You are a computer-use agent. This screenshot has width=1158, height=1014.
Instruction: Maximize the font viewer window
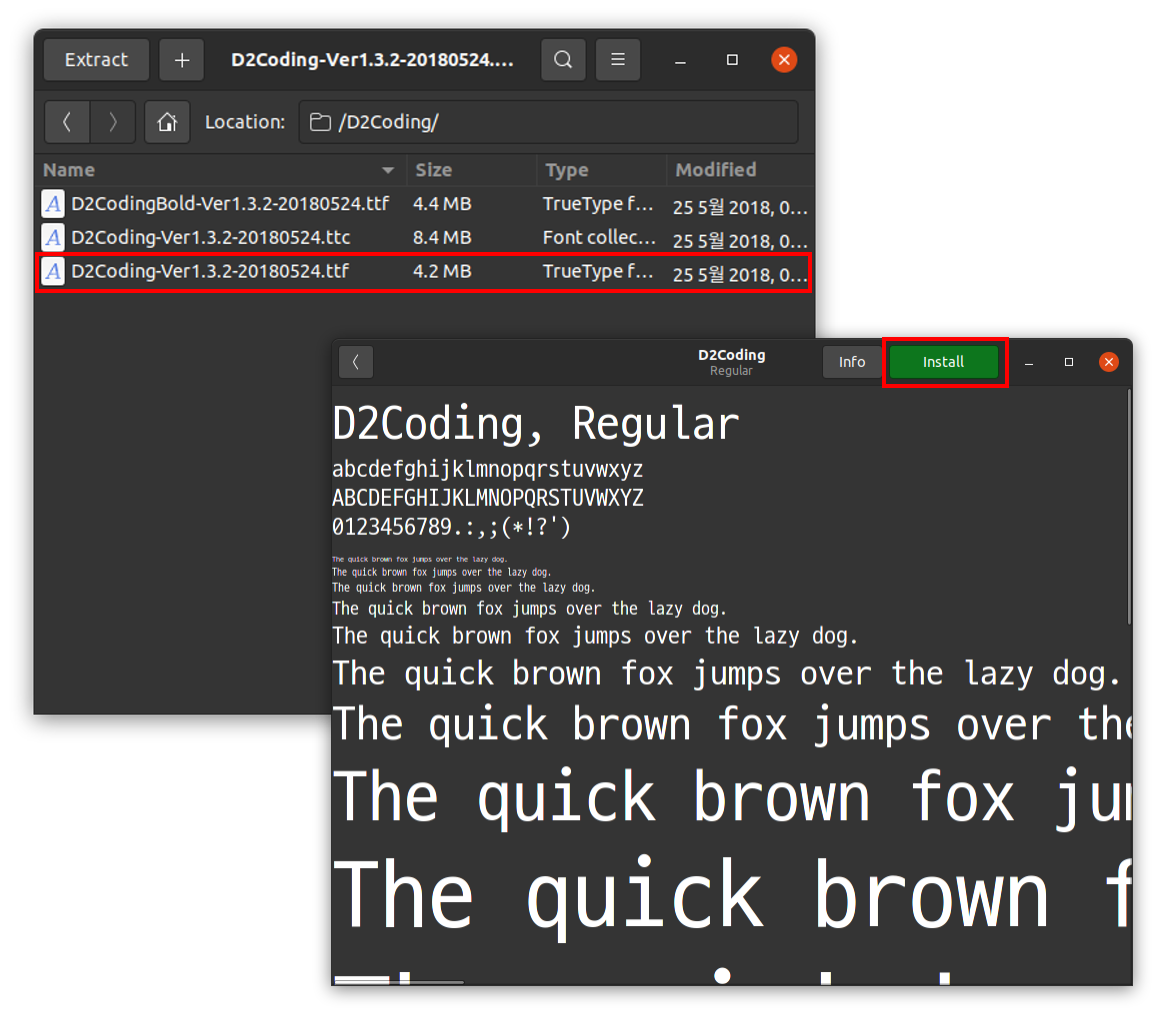pyautogui.click(x=1069, y=362)
